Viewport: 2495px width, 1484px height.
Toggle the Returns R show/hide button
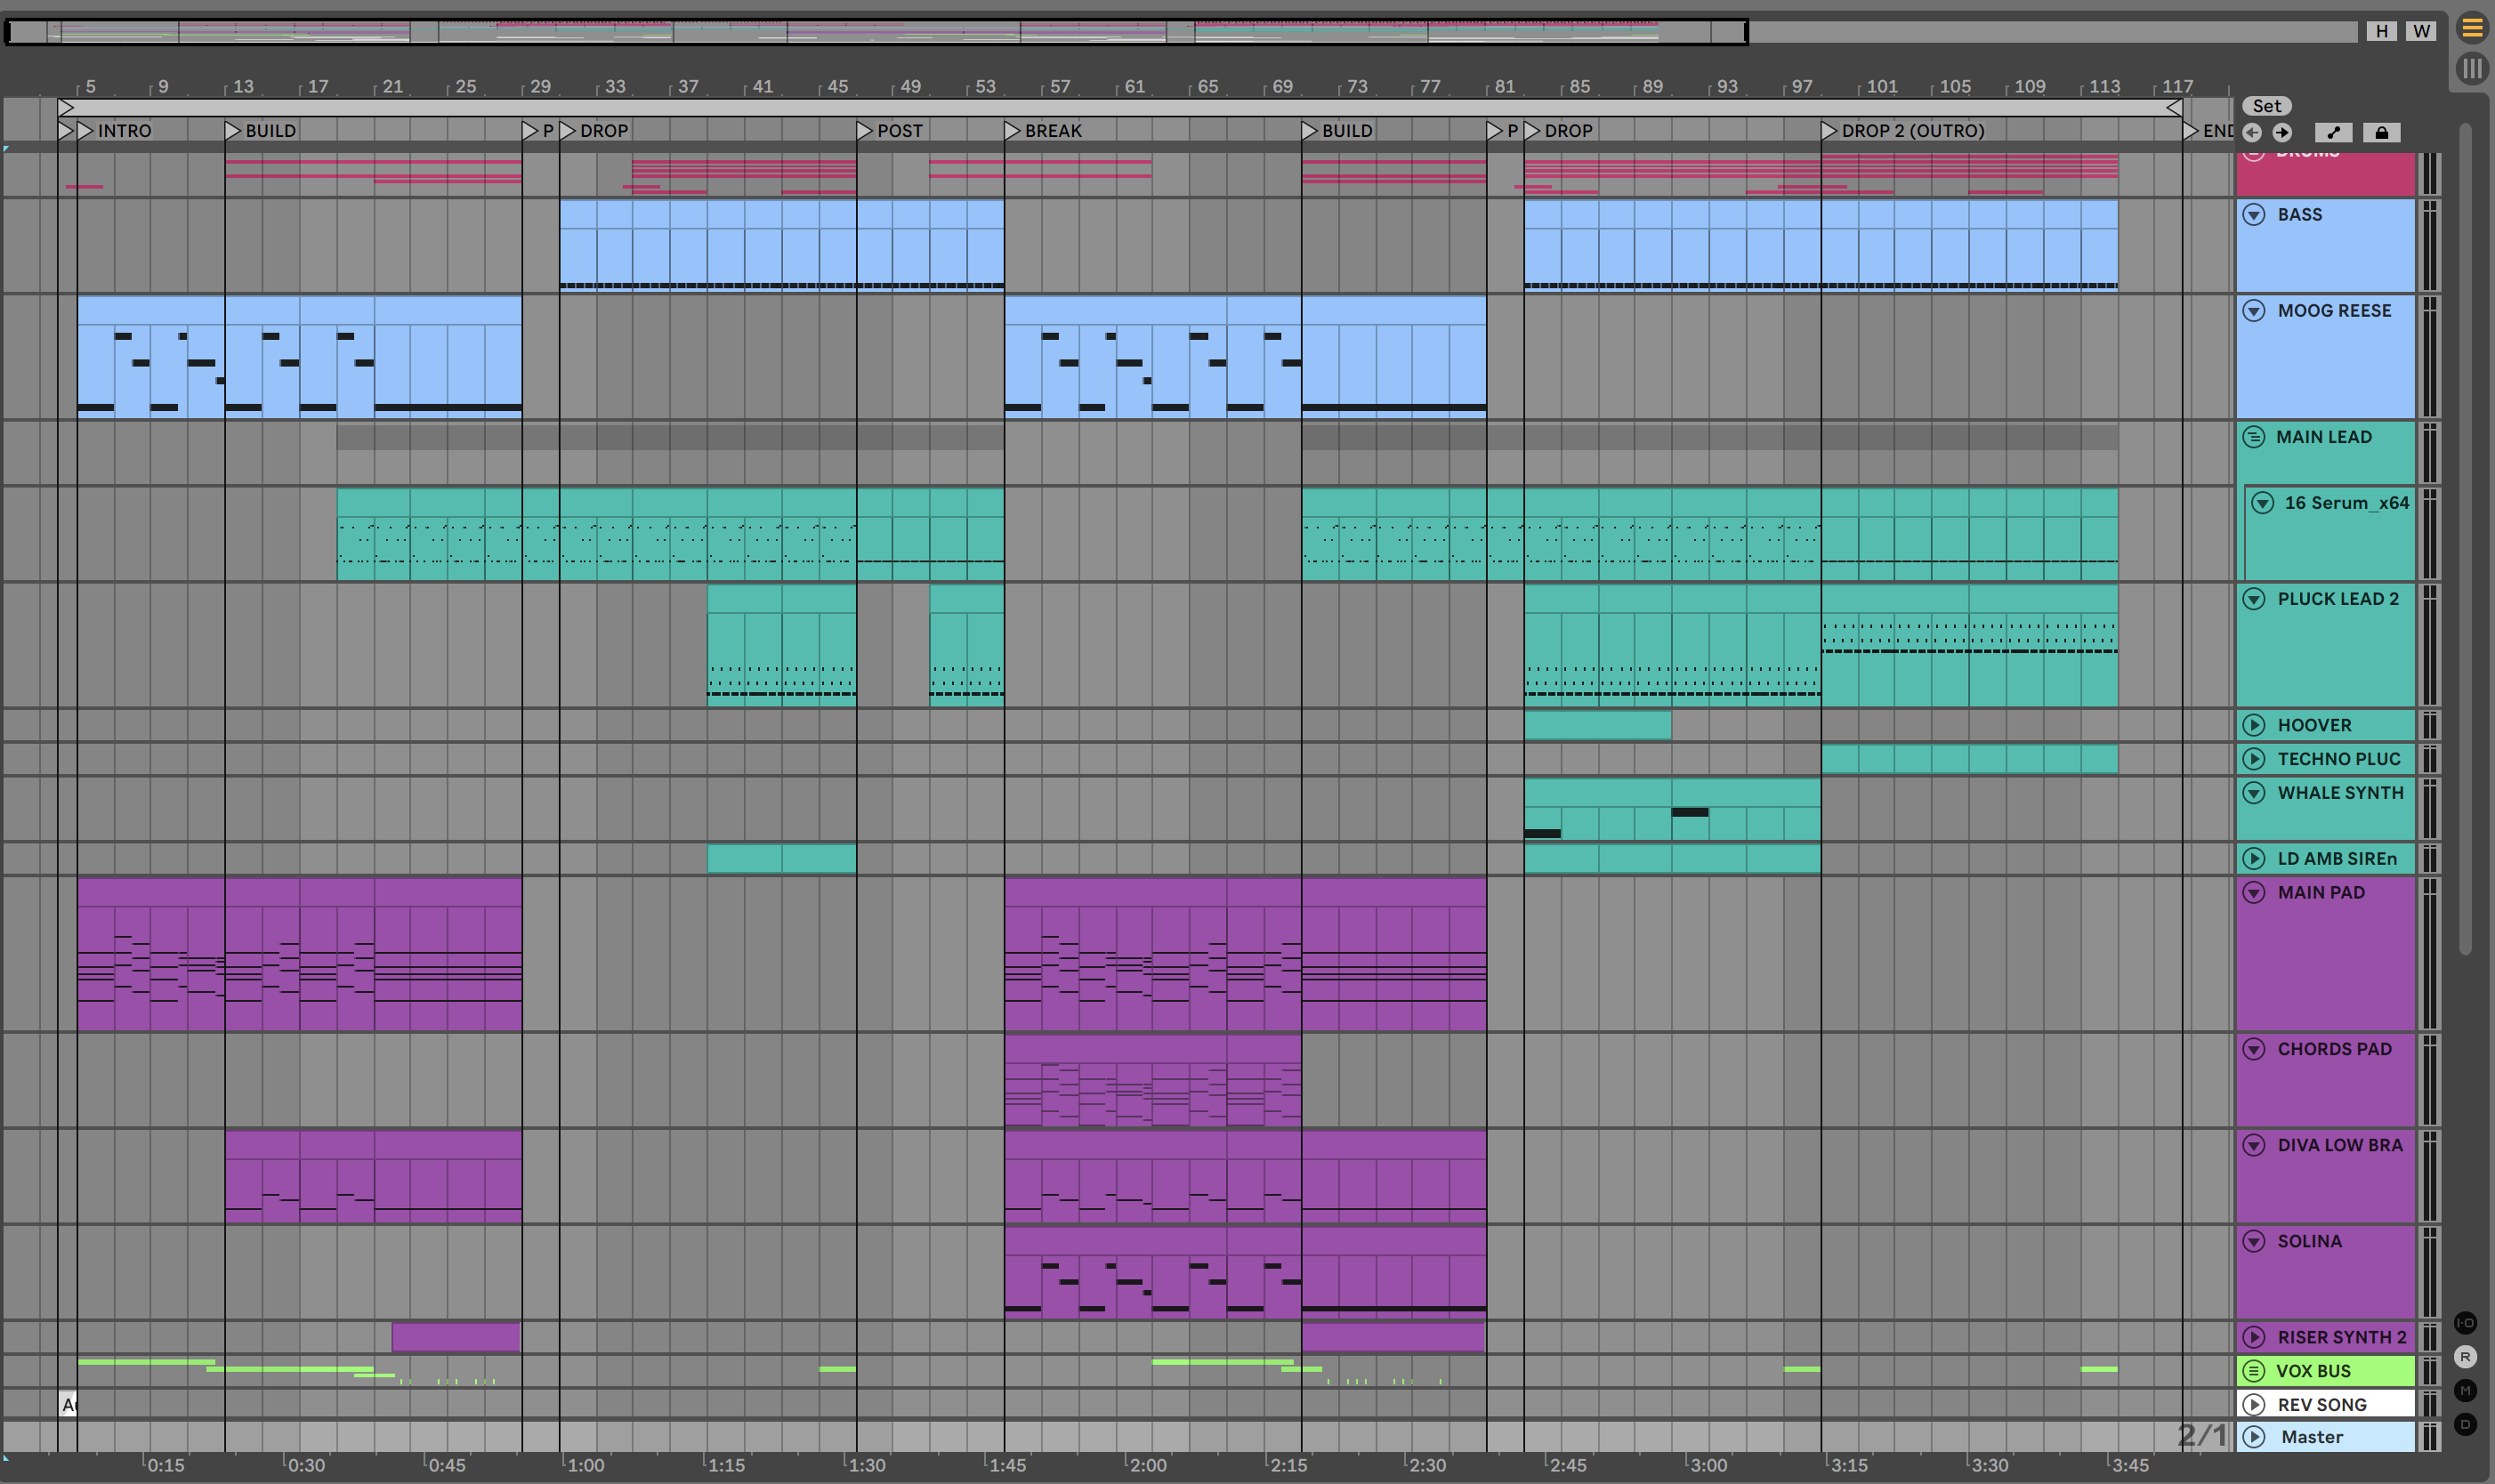click(2465, 1357)
